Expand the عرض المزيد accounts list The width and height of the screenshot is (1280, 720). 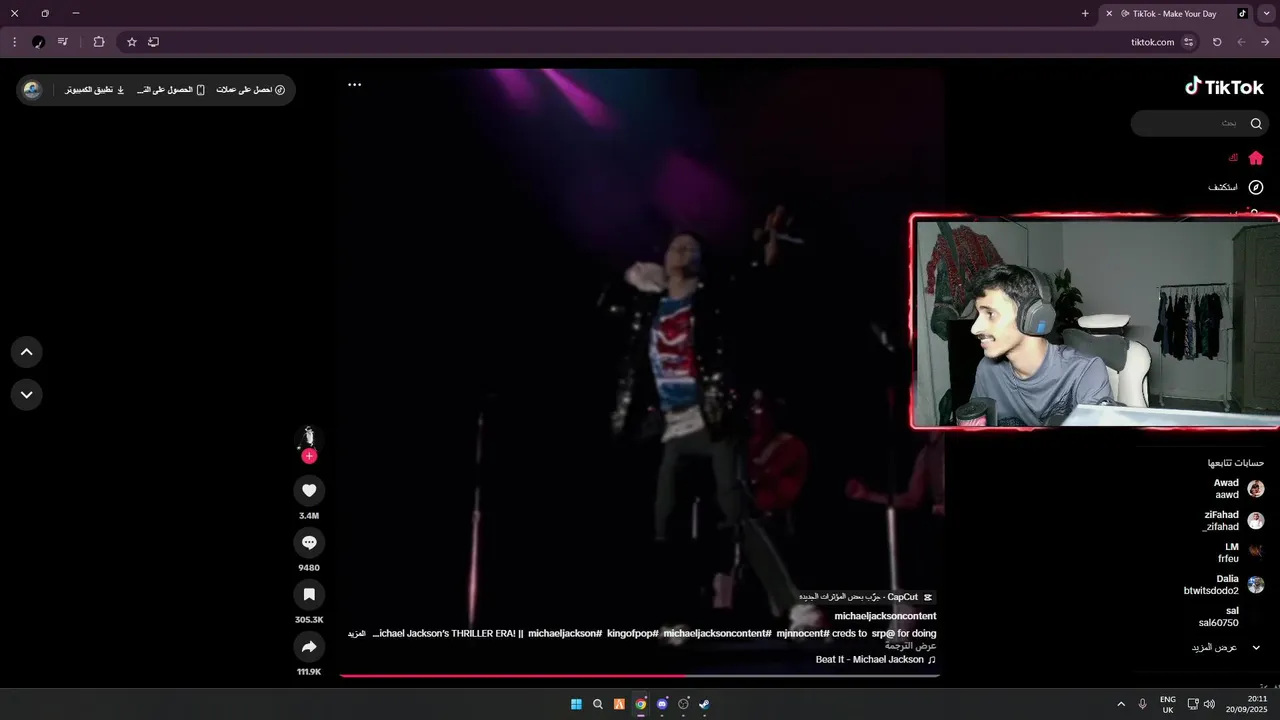pyautogui.click(x=1225, y=647)
